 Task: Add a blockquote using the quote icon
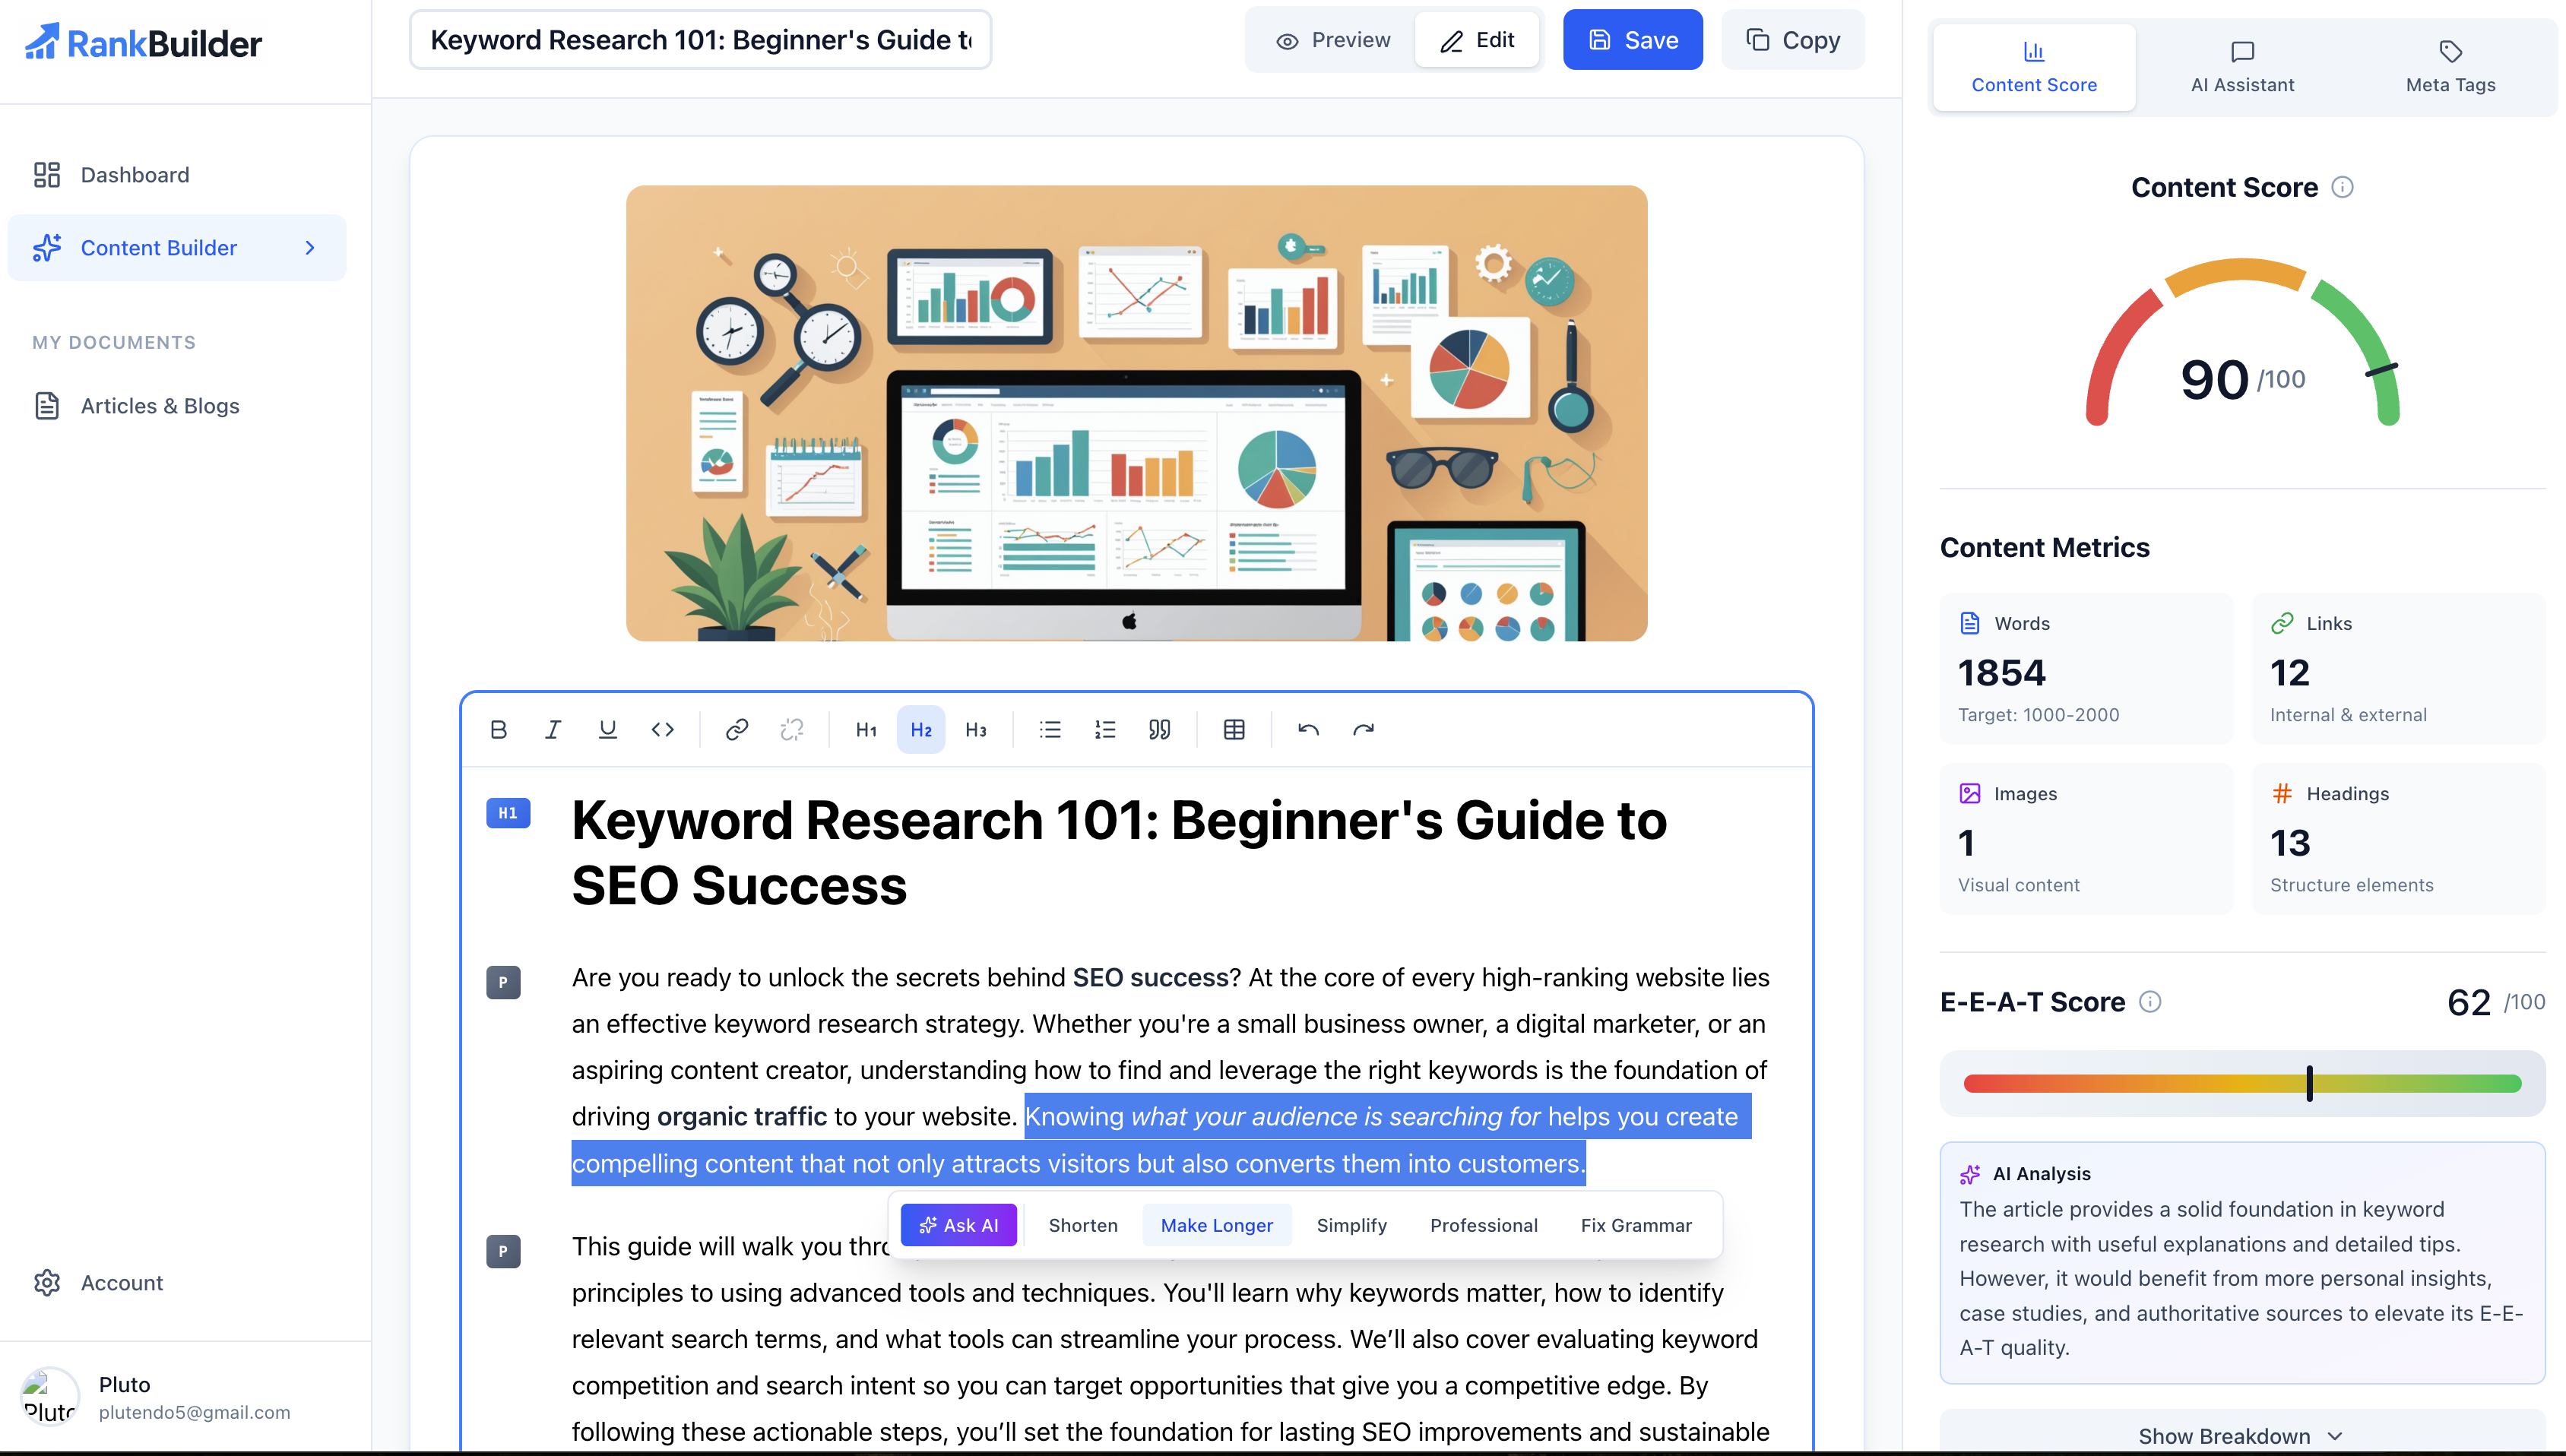pyautogui.click(x=1159, y=730)
